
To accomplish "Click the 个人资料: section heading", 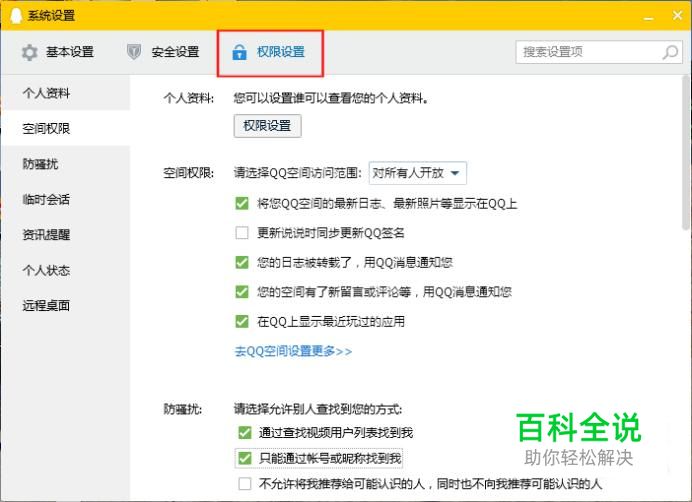I will click(188, 98).
